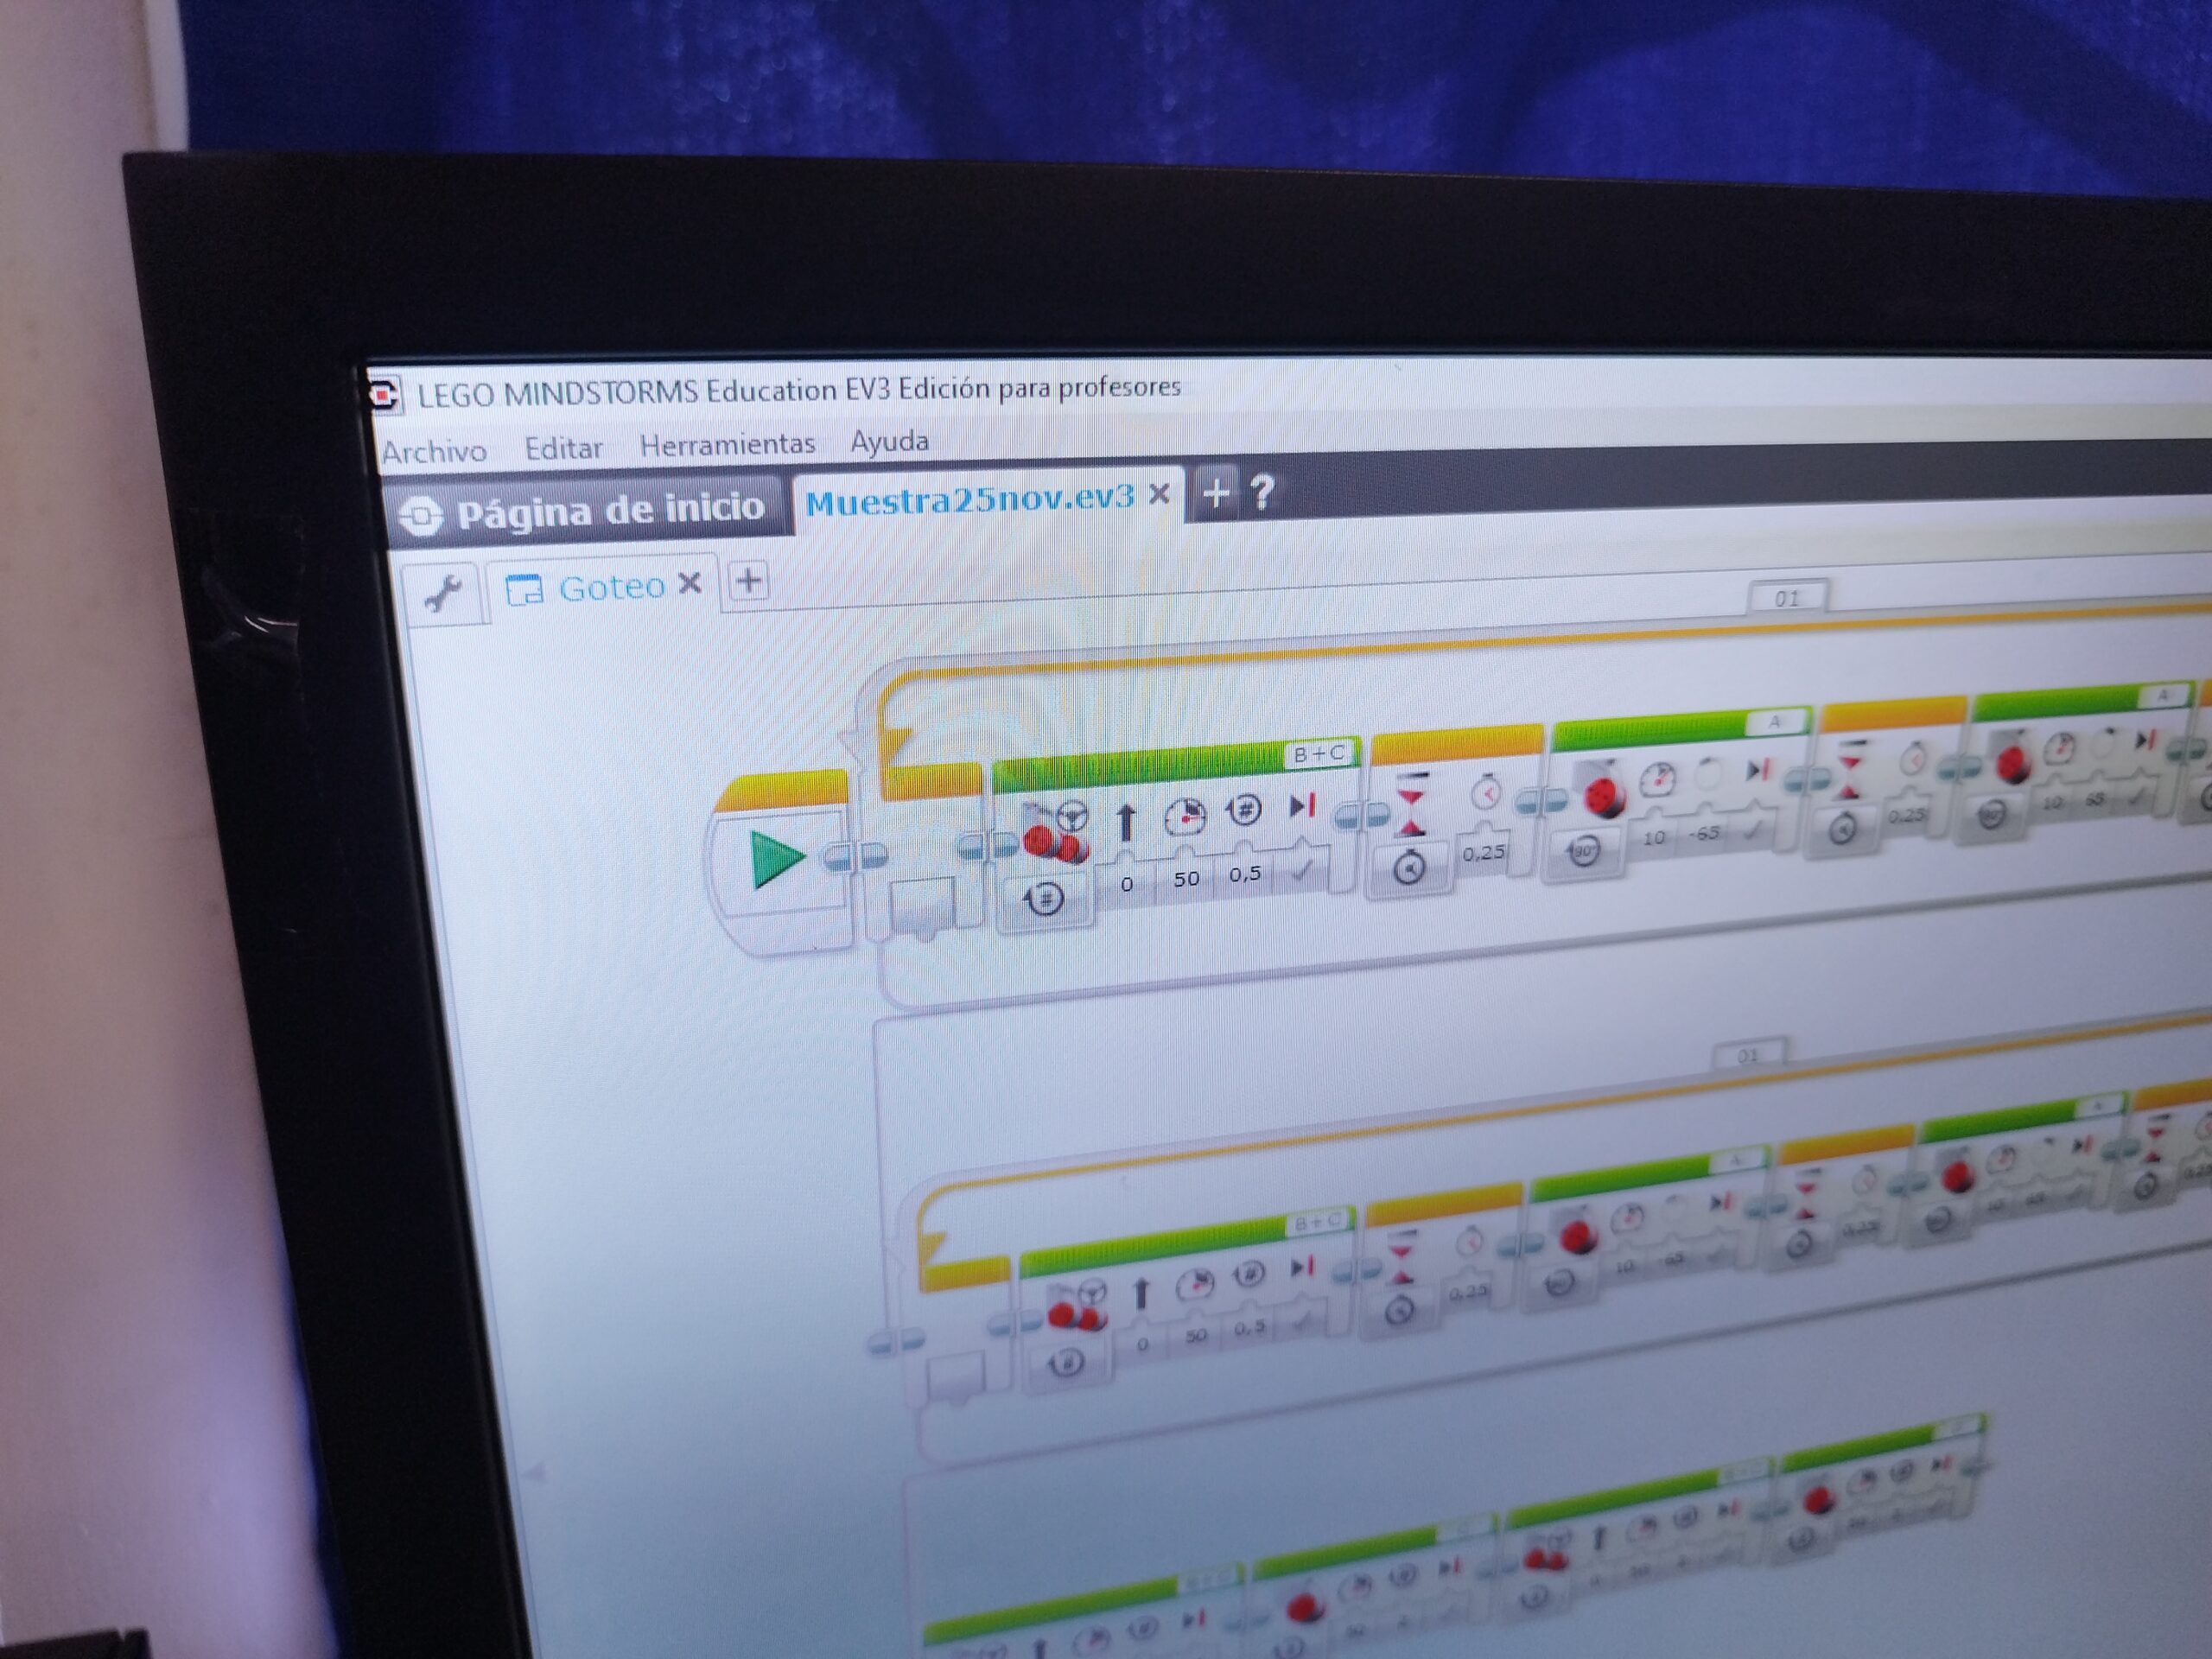The height and width of the screenshot is (1659, 2212).
Task: Open the timer mode selector of the top loop's first Wait block
Action: coord(1409,868)
